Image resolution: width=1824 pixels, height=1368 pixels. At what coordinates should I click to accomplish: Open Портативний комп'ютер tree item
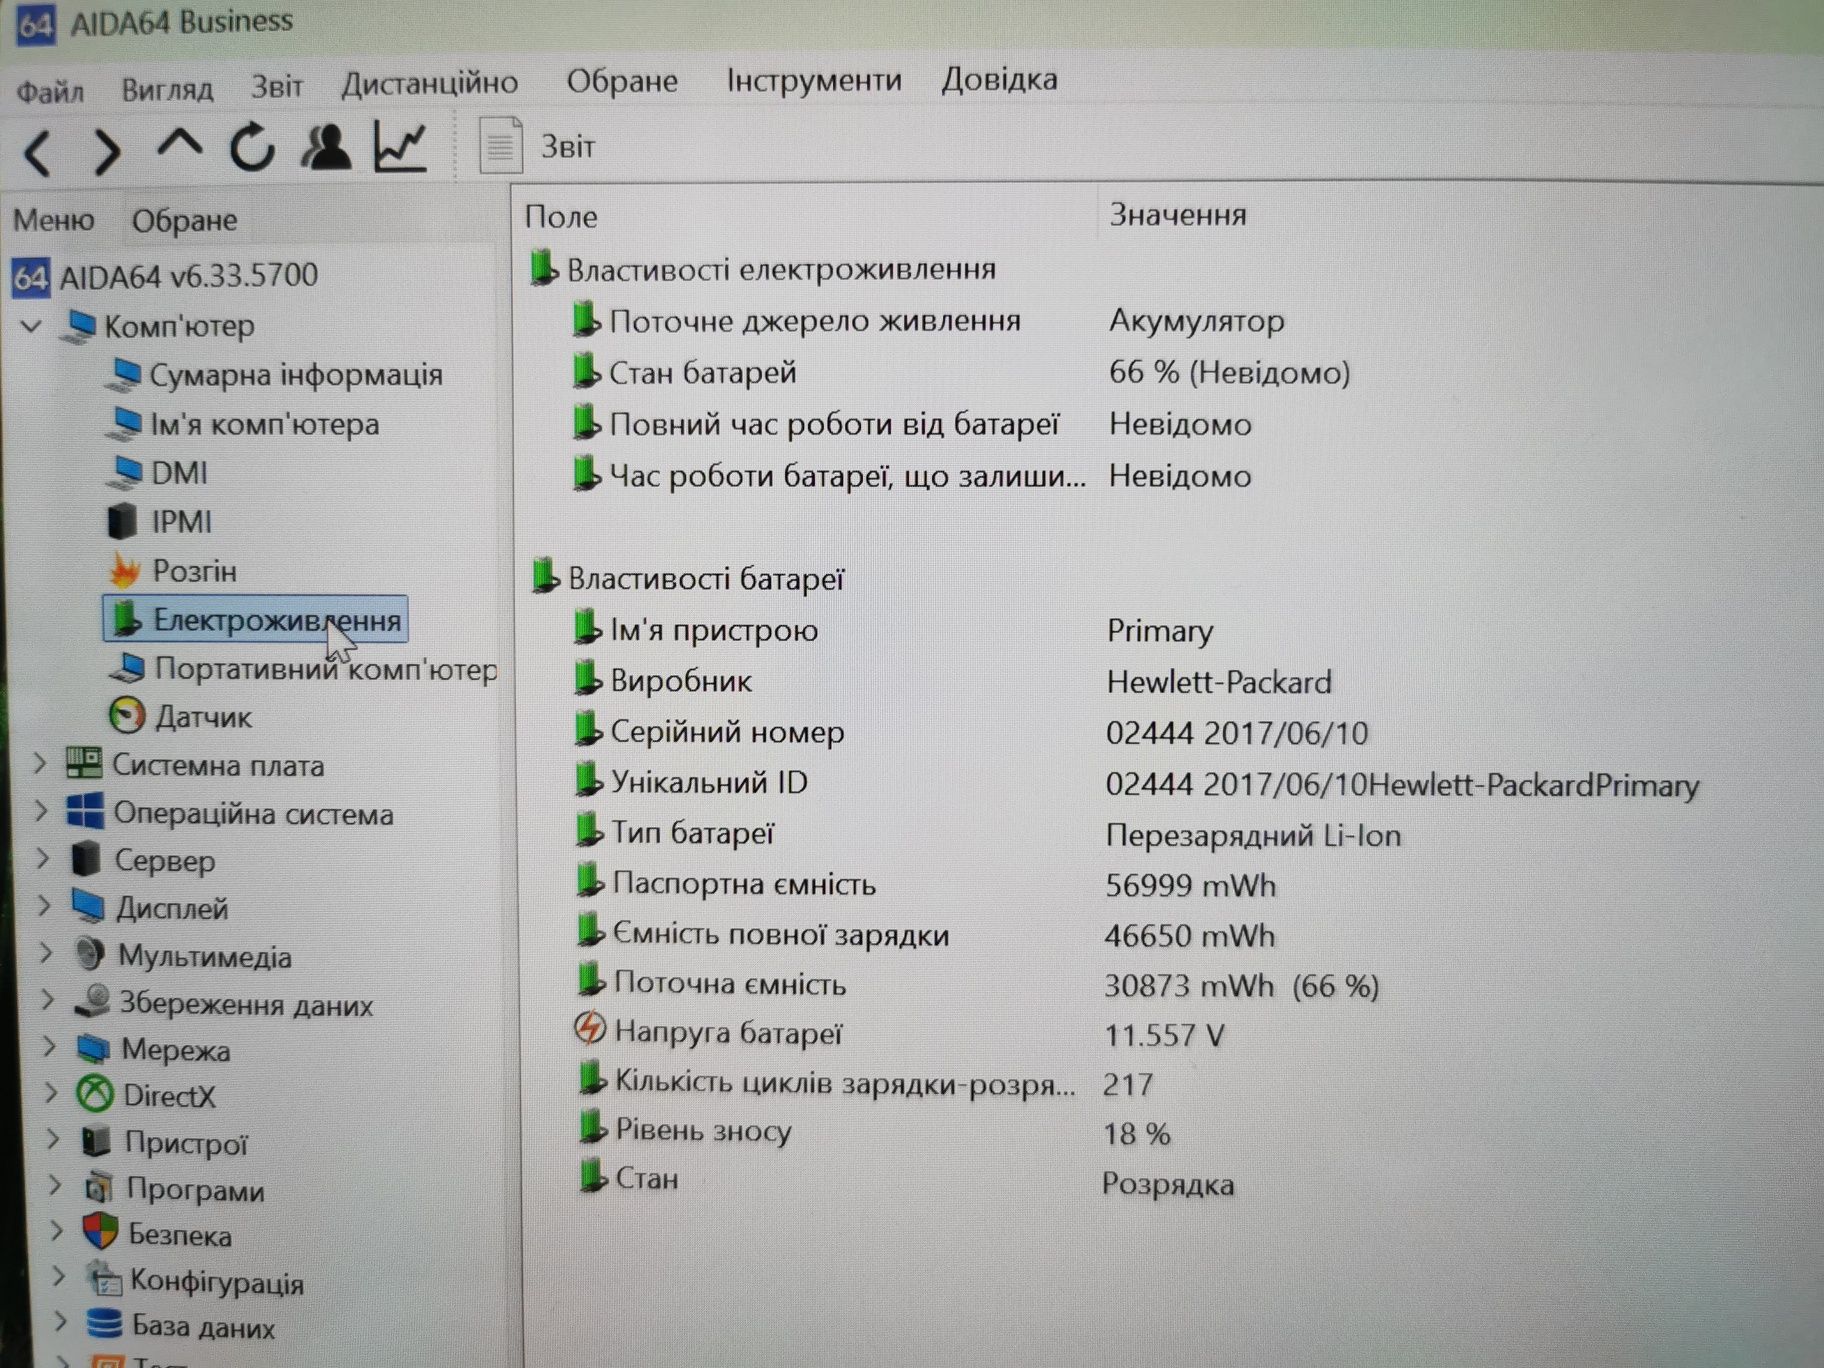pyautogui.click(x=303, y=668)
